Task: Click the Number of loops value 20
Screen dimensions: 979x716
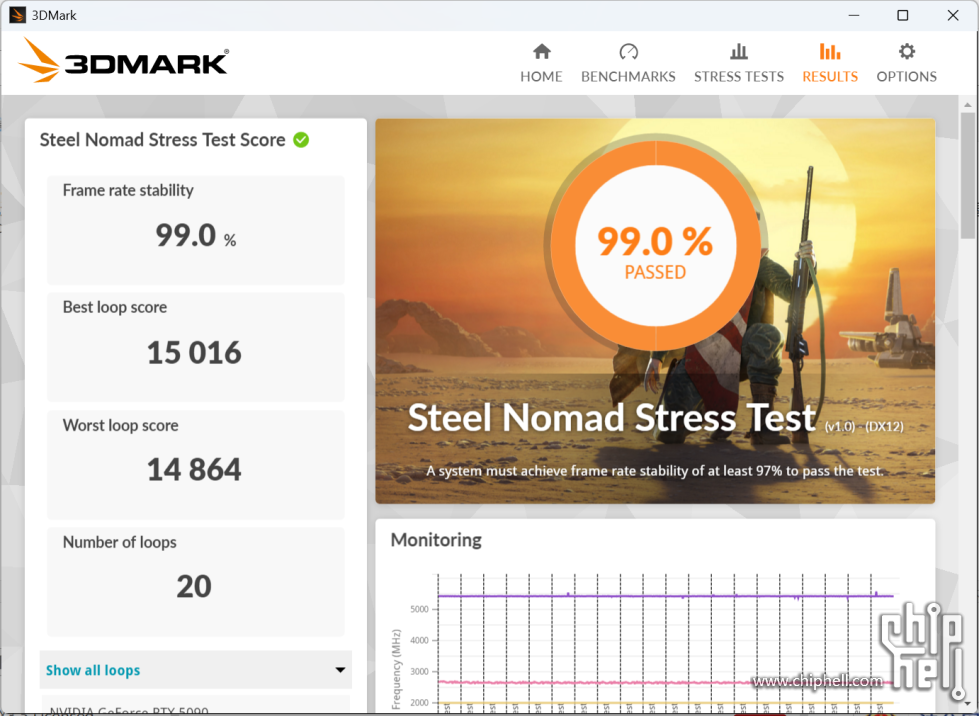Action: (194, 586)
